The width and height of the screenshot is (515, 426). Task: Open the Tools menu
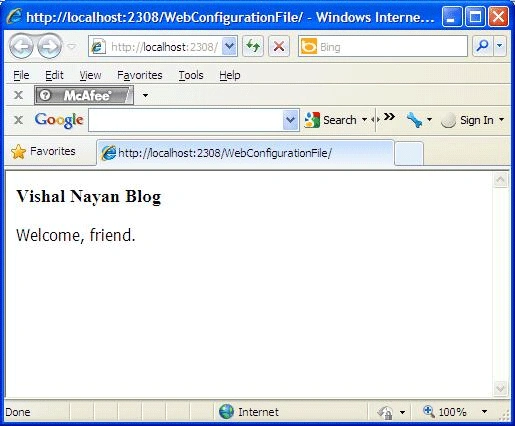tap(191, 75)
